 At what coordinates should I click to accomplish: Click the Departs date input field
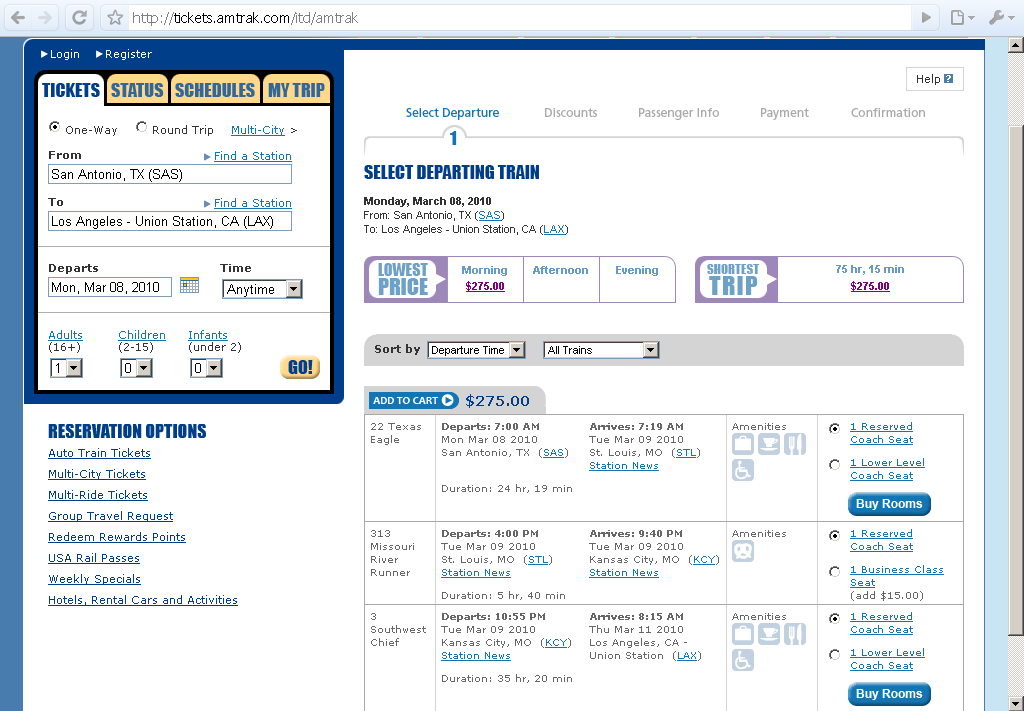pyautogui.click(x=110, y=287)
